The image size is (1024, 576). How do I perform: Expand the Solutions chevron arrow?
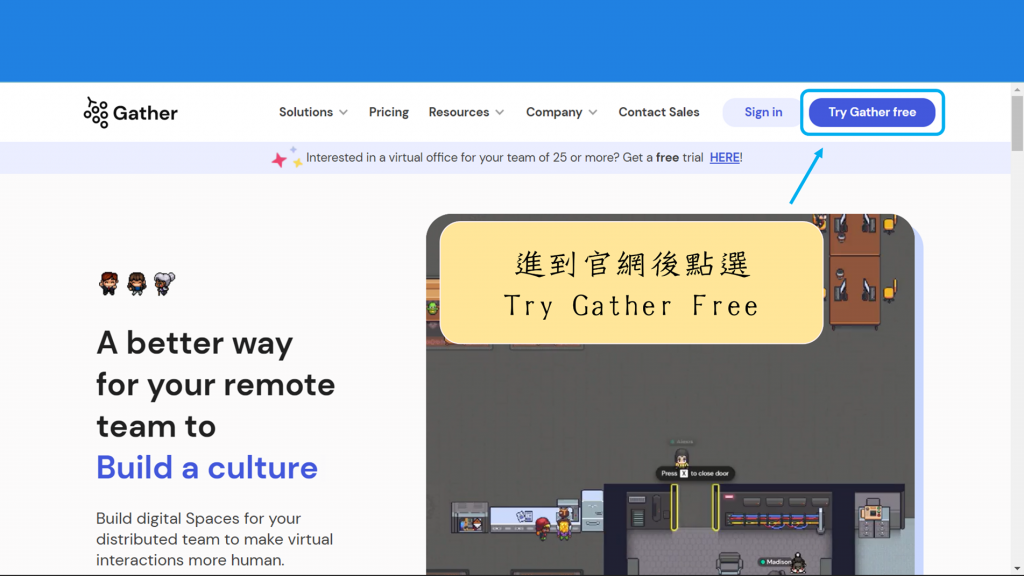[x=344, y=112]
